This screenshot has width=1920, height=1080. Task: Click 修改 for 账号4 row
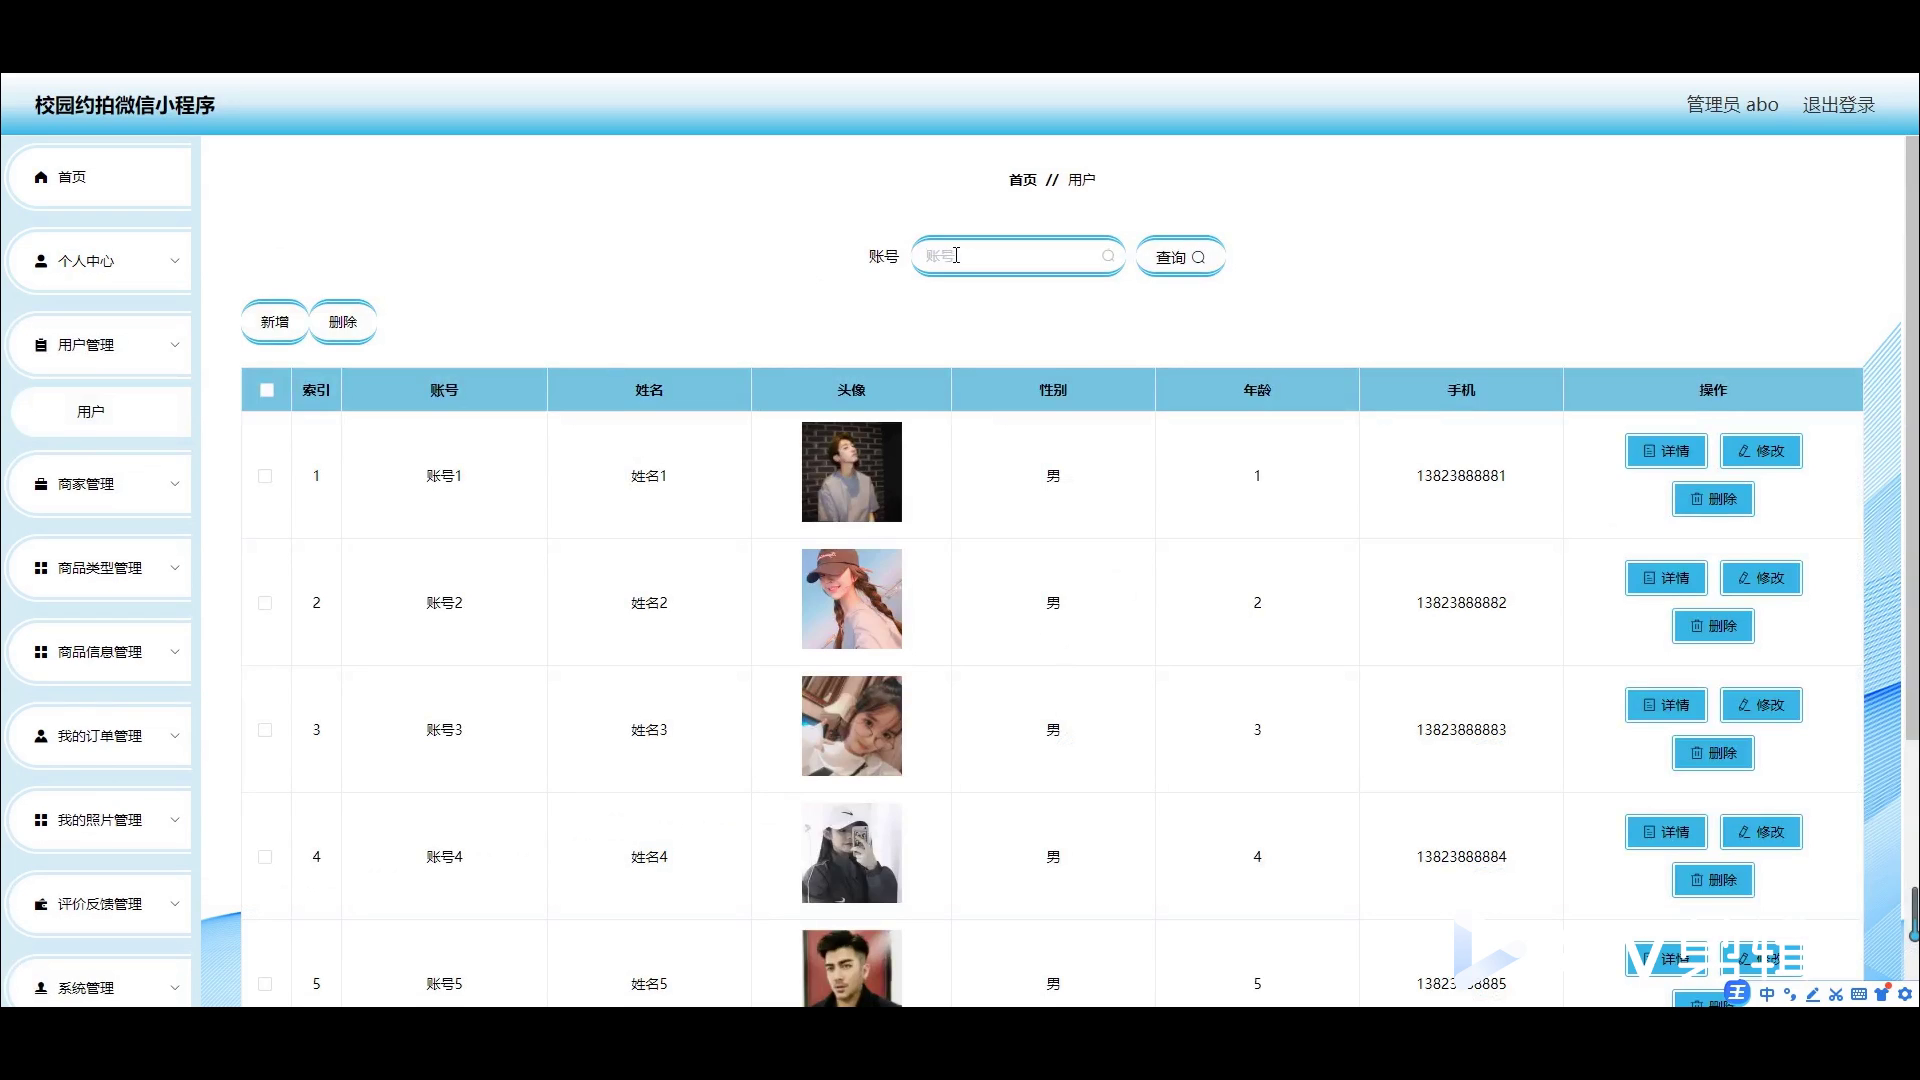(x=1761, y=832)
